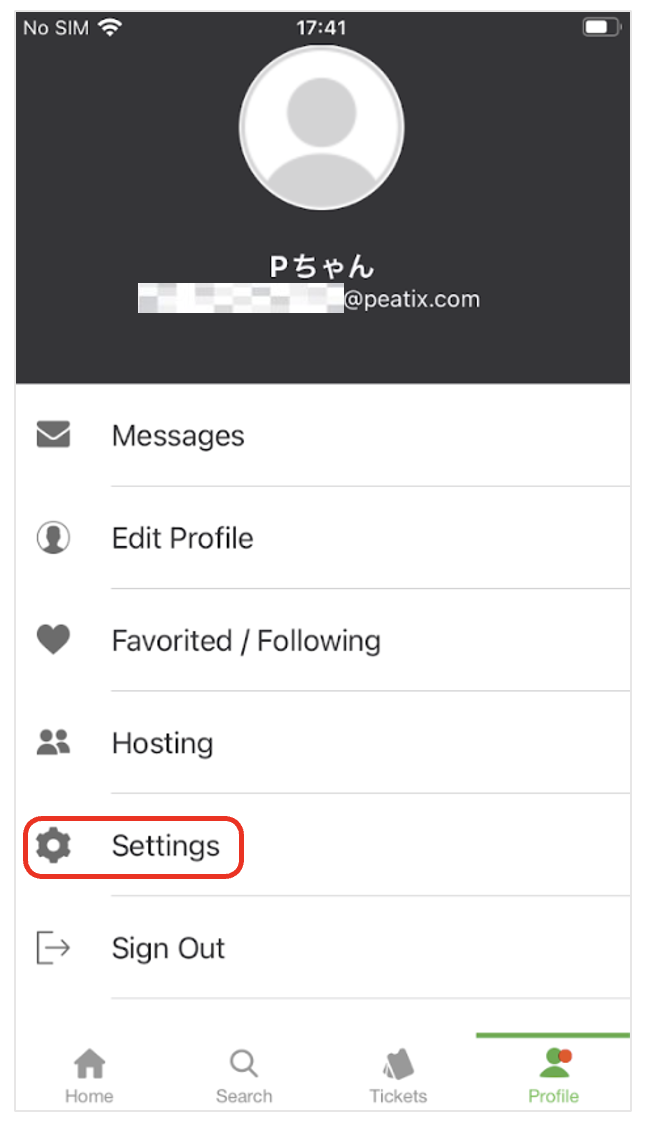Open Messages from the menu

tap(178, 434)
